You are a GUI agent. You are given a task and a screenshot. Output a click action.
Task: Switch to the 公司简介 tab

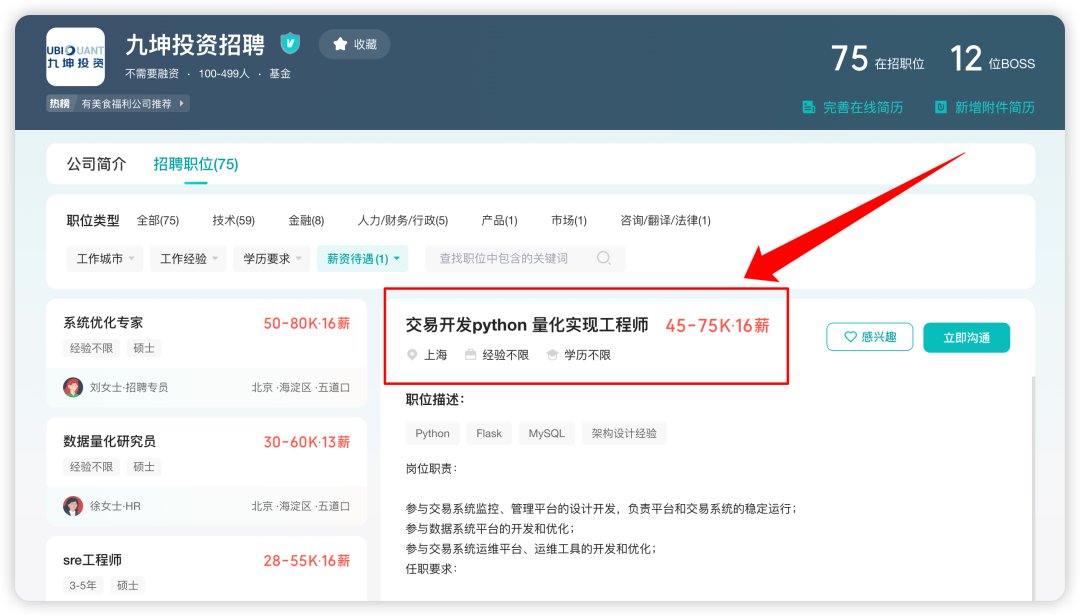96,164
